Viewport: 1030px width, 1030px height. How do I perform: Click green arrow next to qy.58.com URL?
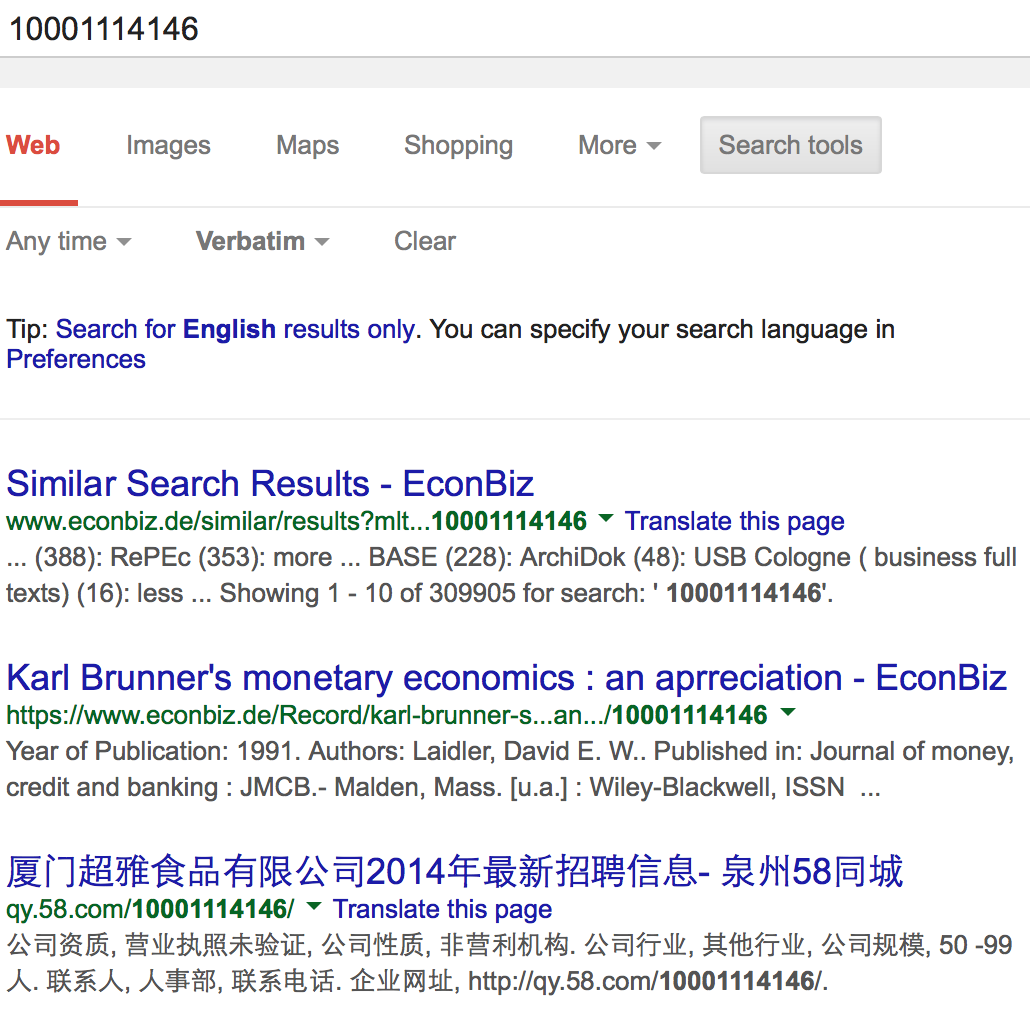click(x=313, y=907)
